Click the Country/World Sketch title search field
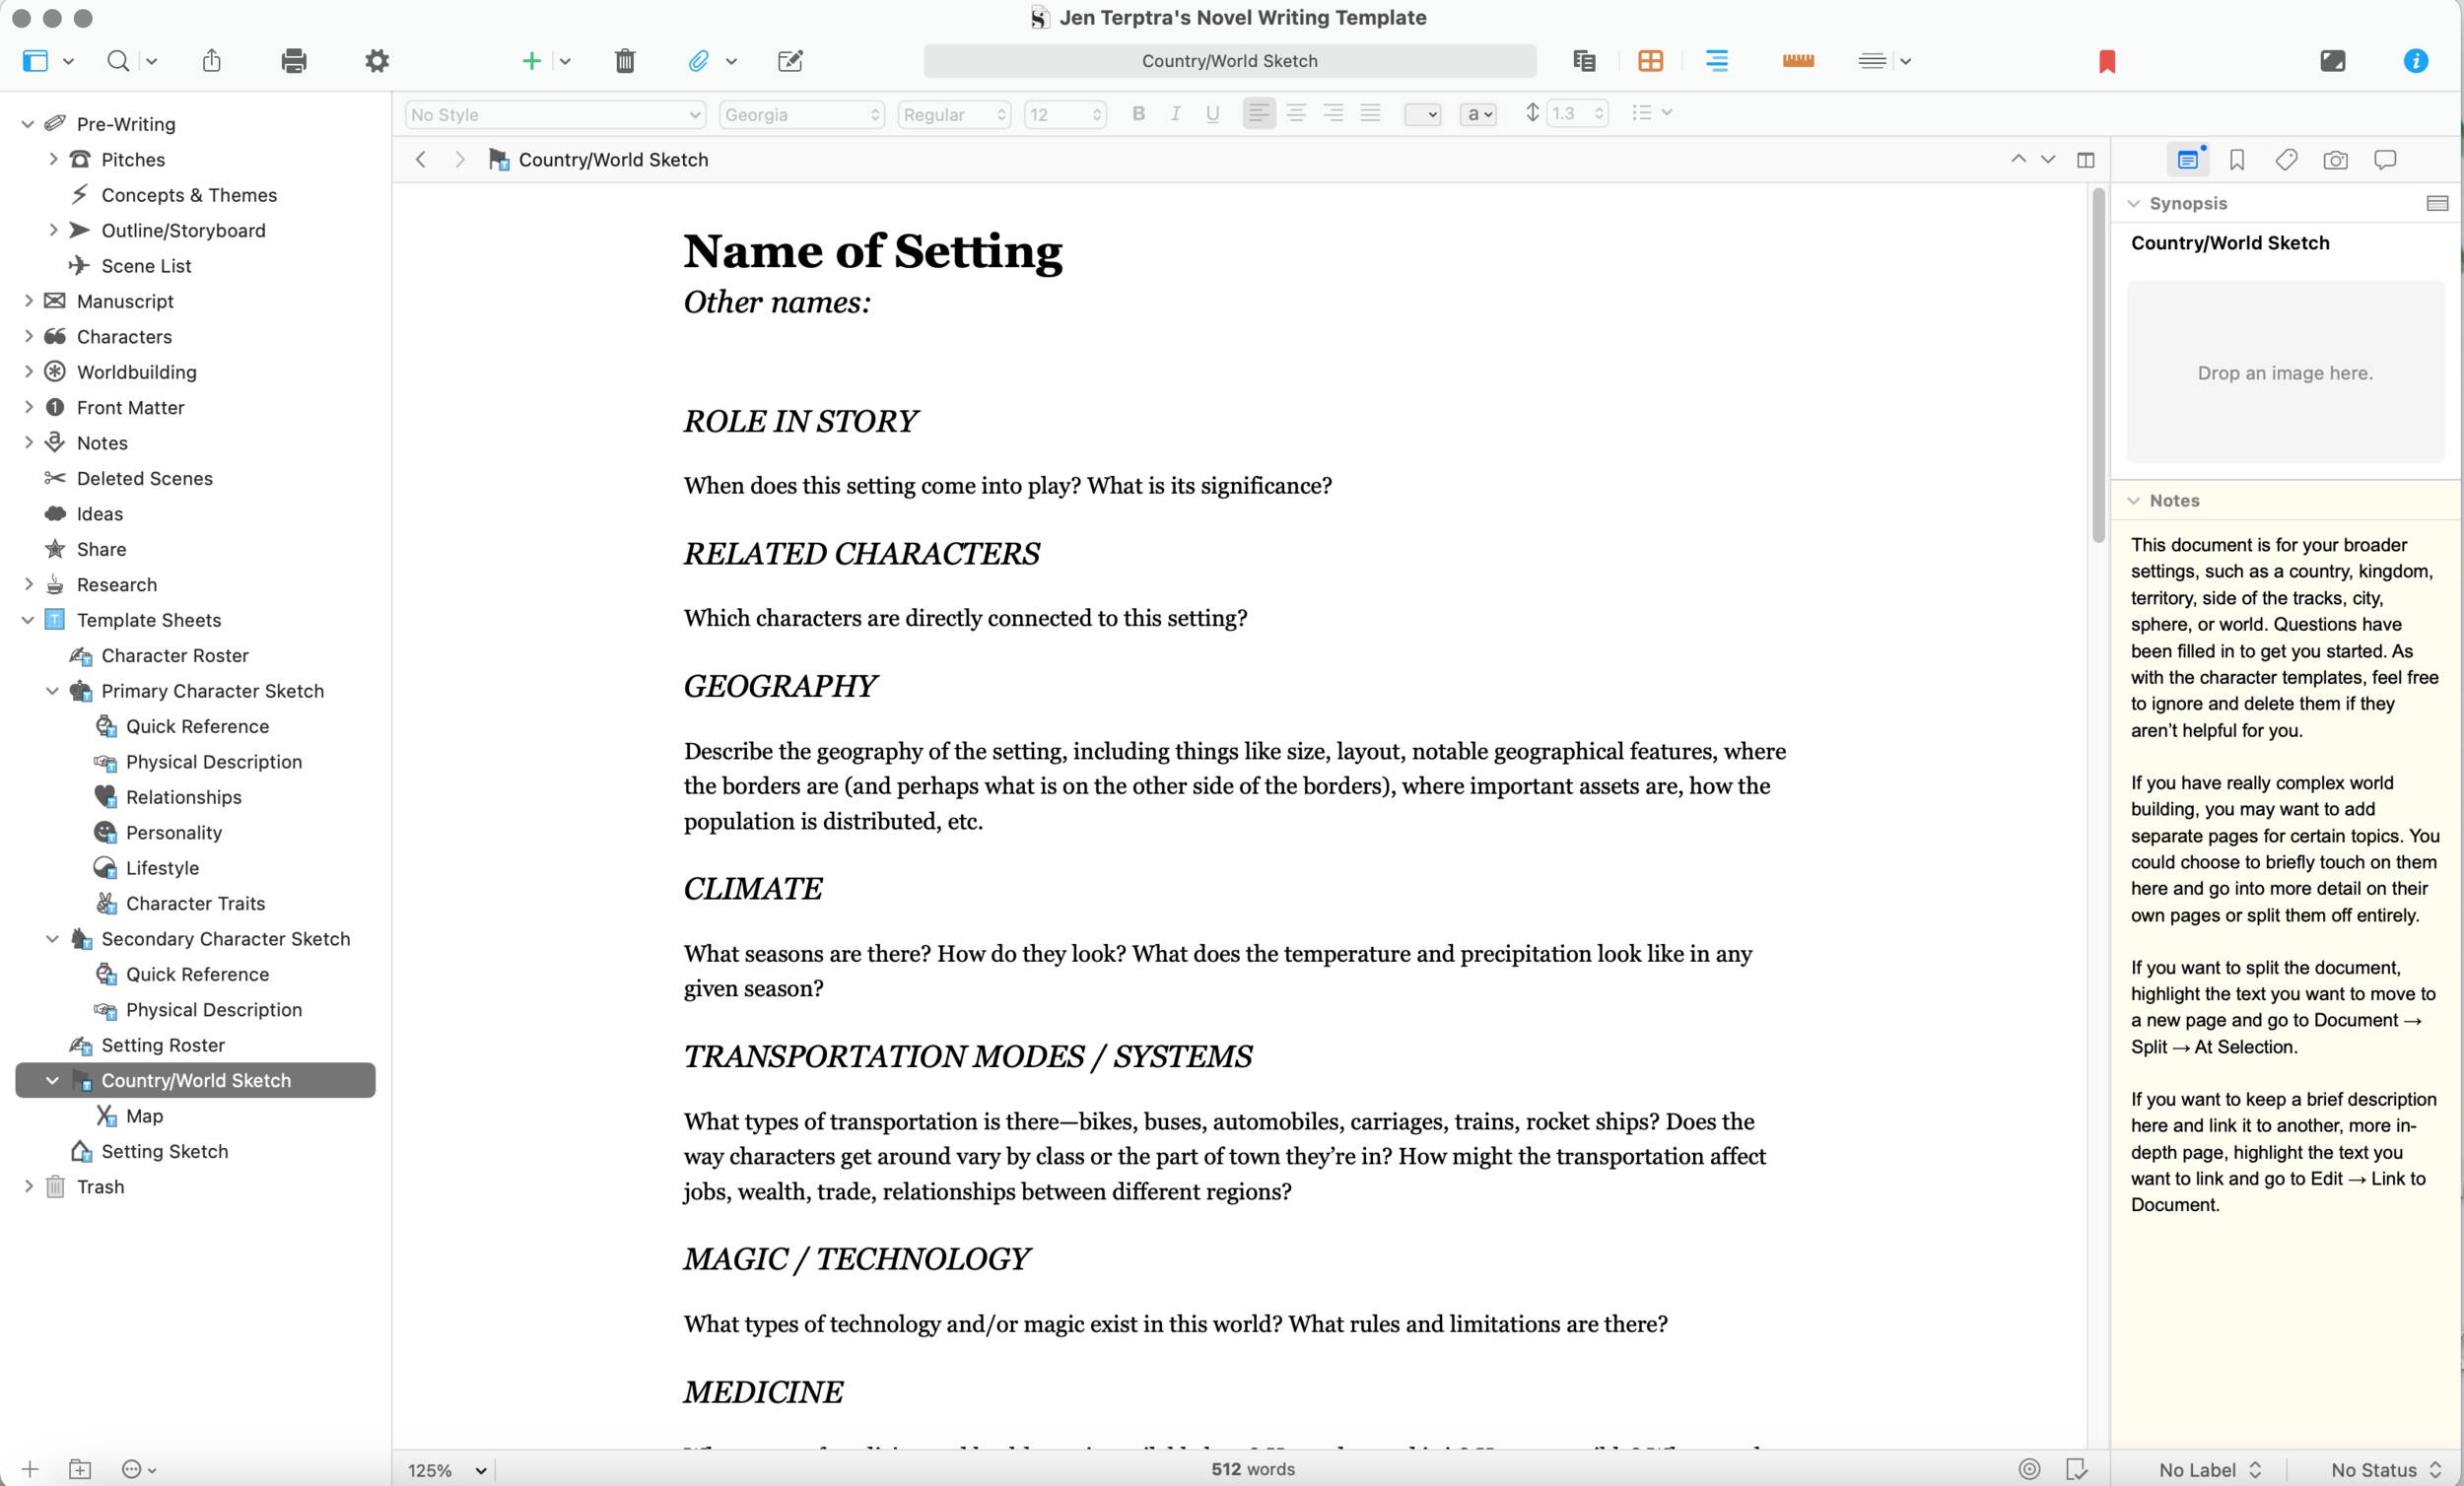Screen dimensions: 2464x1486 click(1229, 61)
